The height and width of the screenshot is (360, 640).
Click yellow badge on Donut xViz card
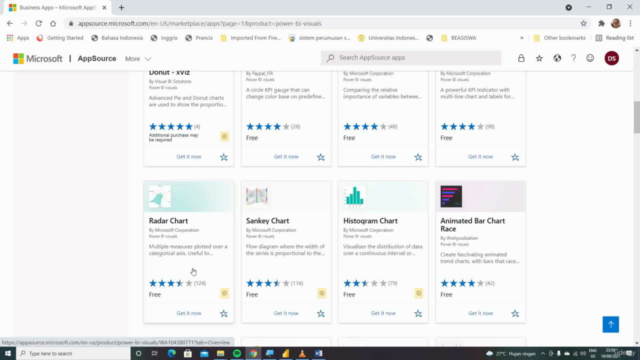(x=224, y=136)
